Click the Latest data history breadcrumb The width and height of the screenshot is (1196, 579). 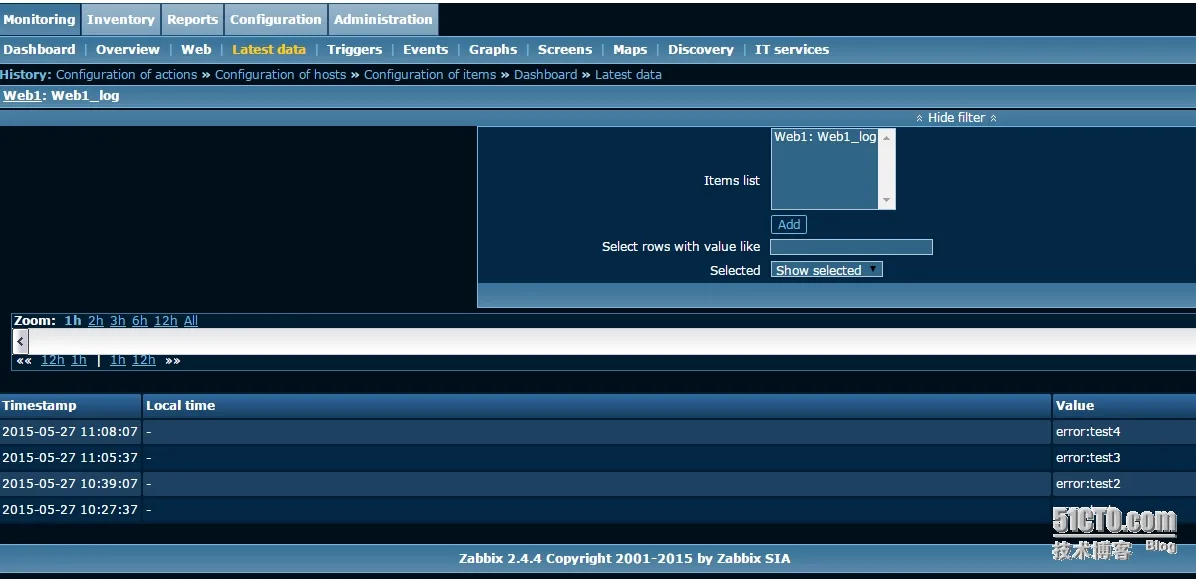(x=628, y=75)
